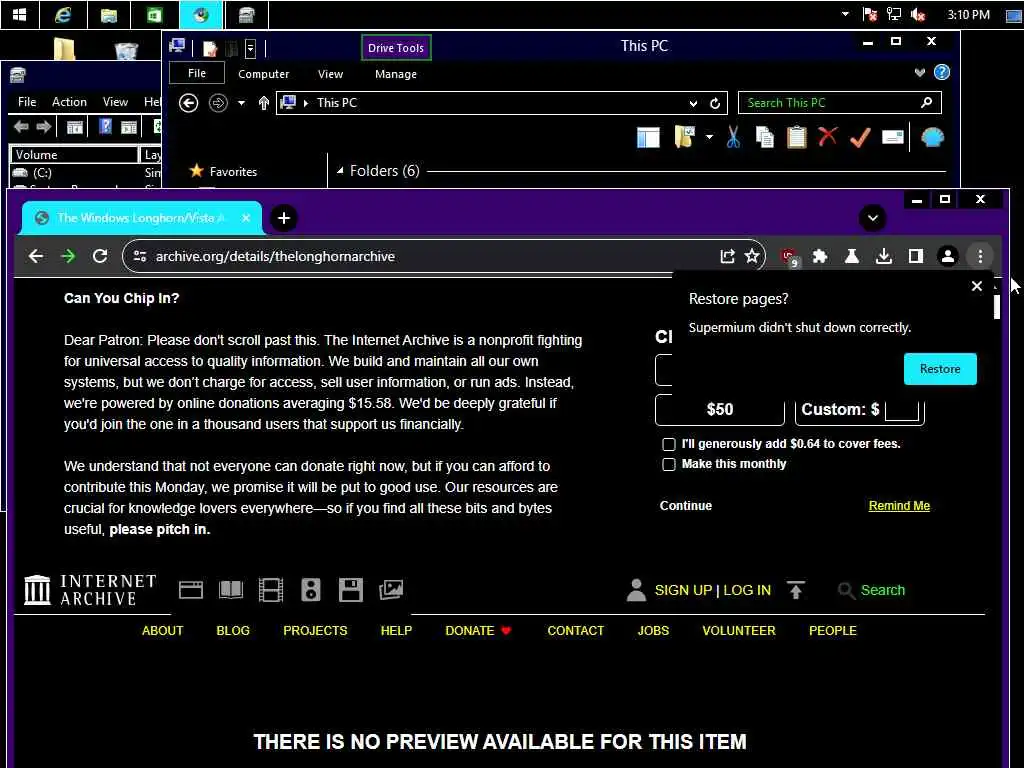Open the Computer ribbon tab
The width and height of the screenshot is (1024, 768).
(263, 74)
